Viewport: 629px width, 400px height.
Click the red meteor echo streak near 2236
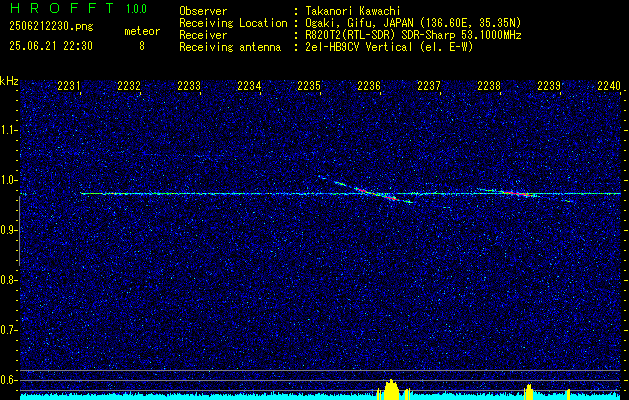tap(376, 193)
